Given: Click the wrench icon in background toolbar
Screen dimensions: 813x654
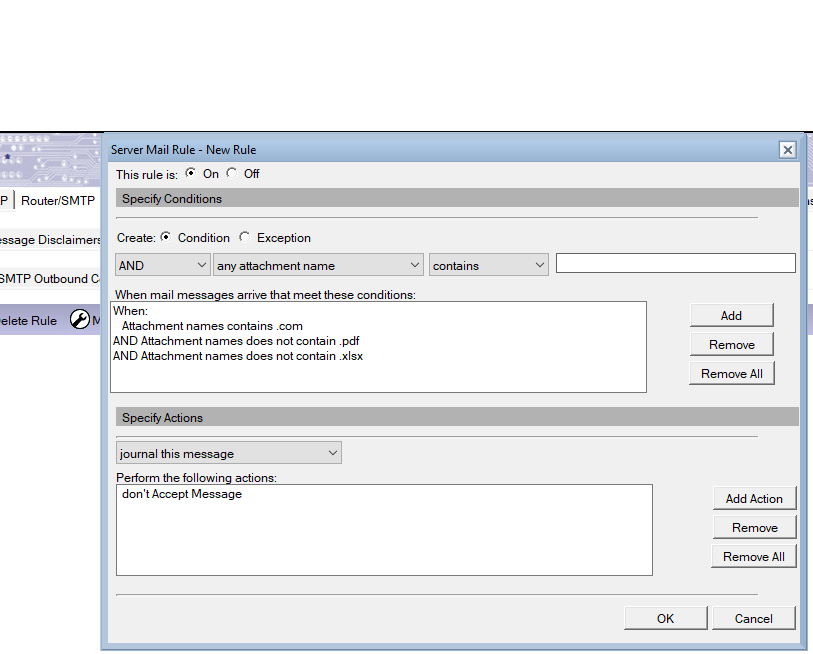Looking at the screenshot, I should (79, 319).
